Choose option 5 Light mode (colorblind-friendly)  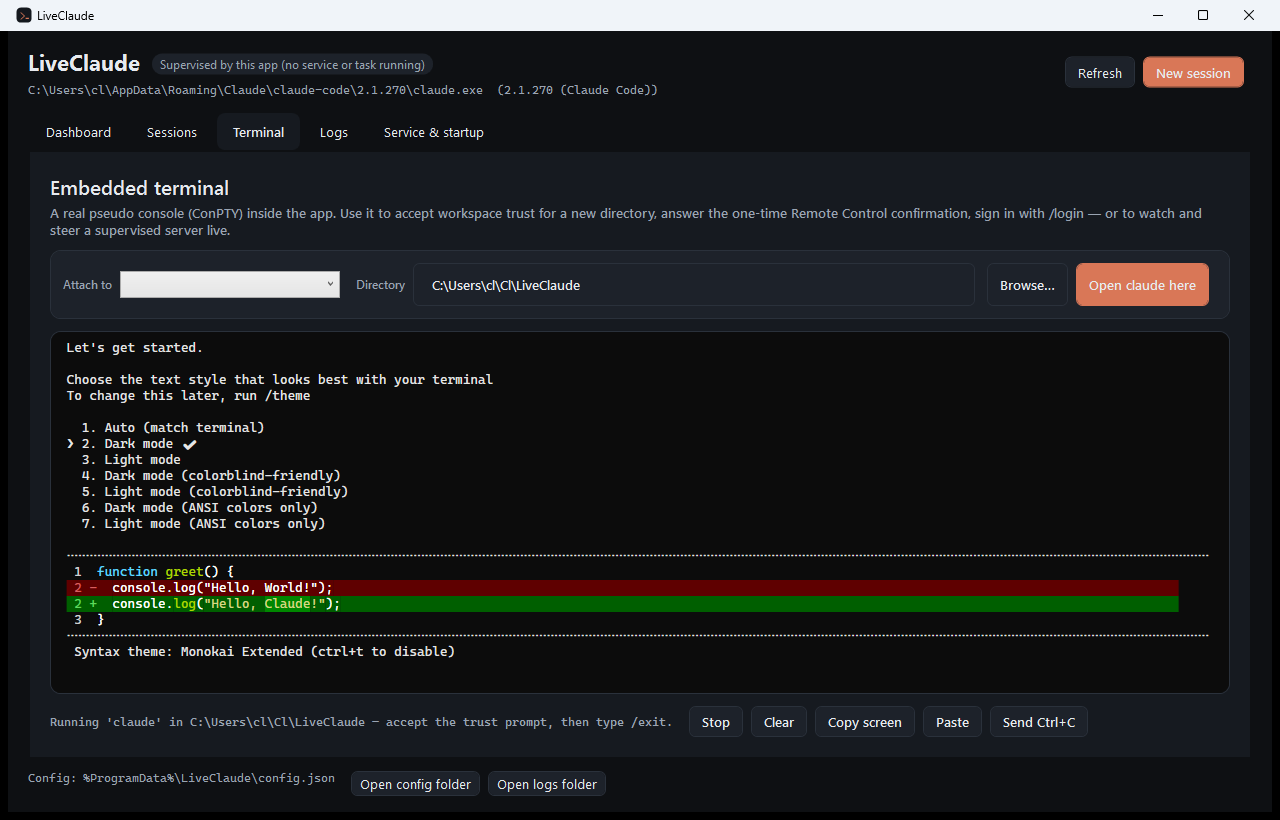tap(216, 491)
